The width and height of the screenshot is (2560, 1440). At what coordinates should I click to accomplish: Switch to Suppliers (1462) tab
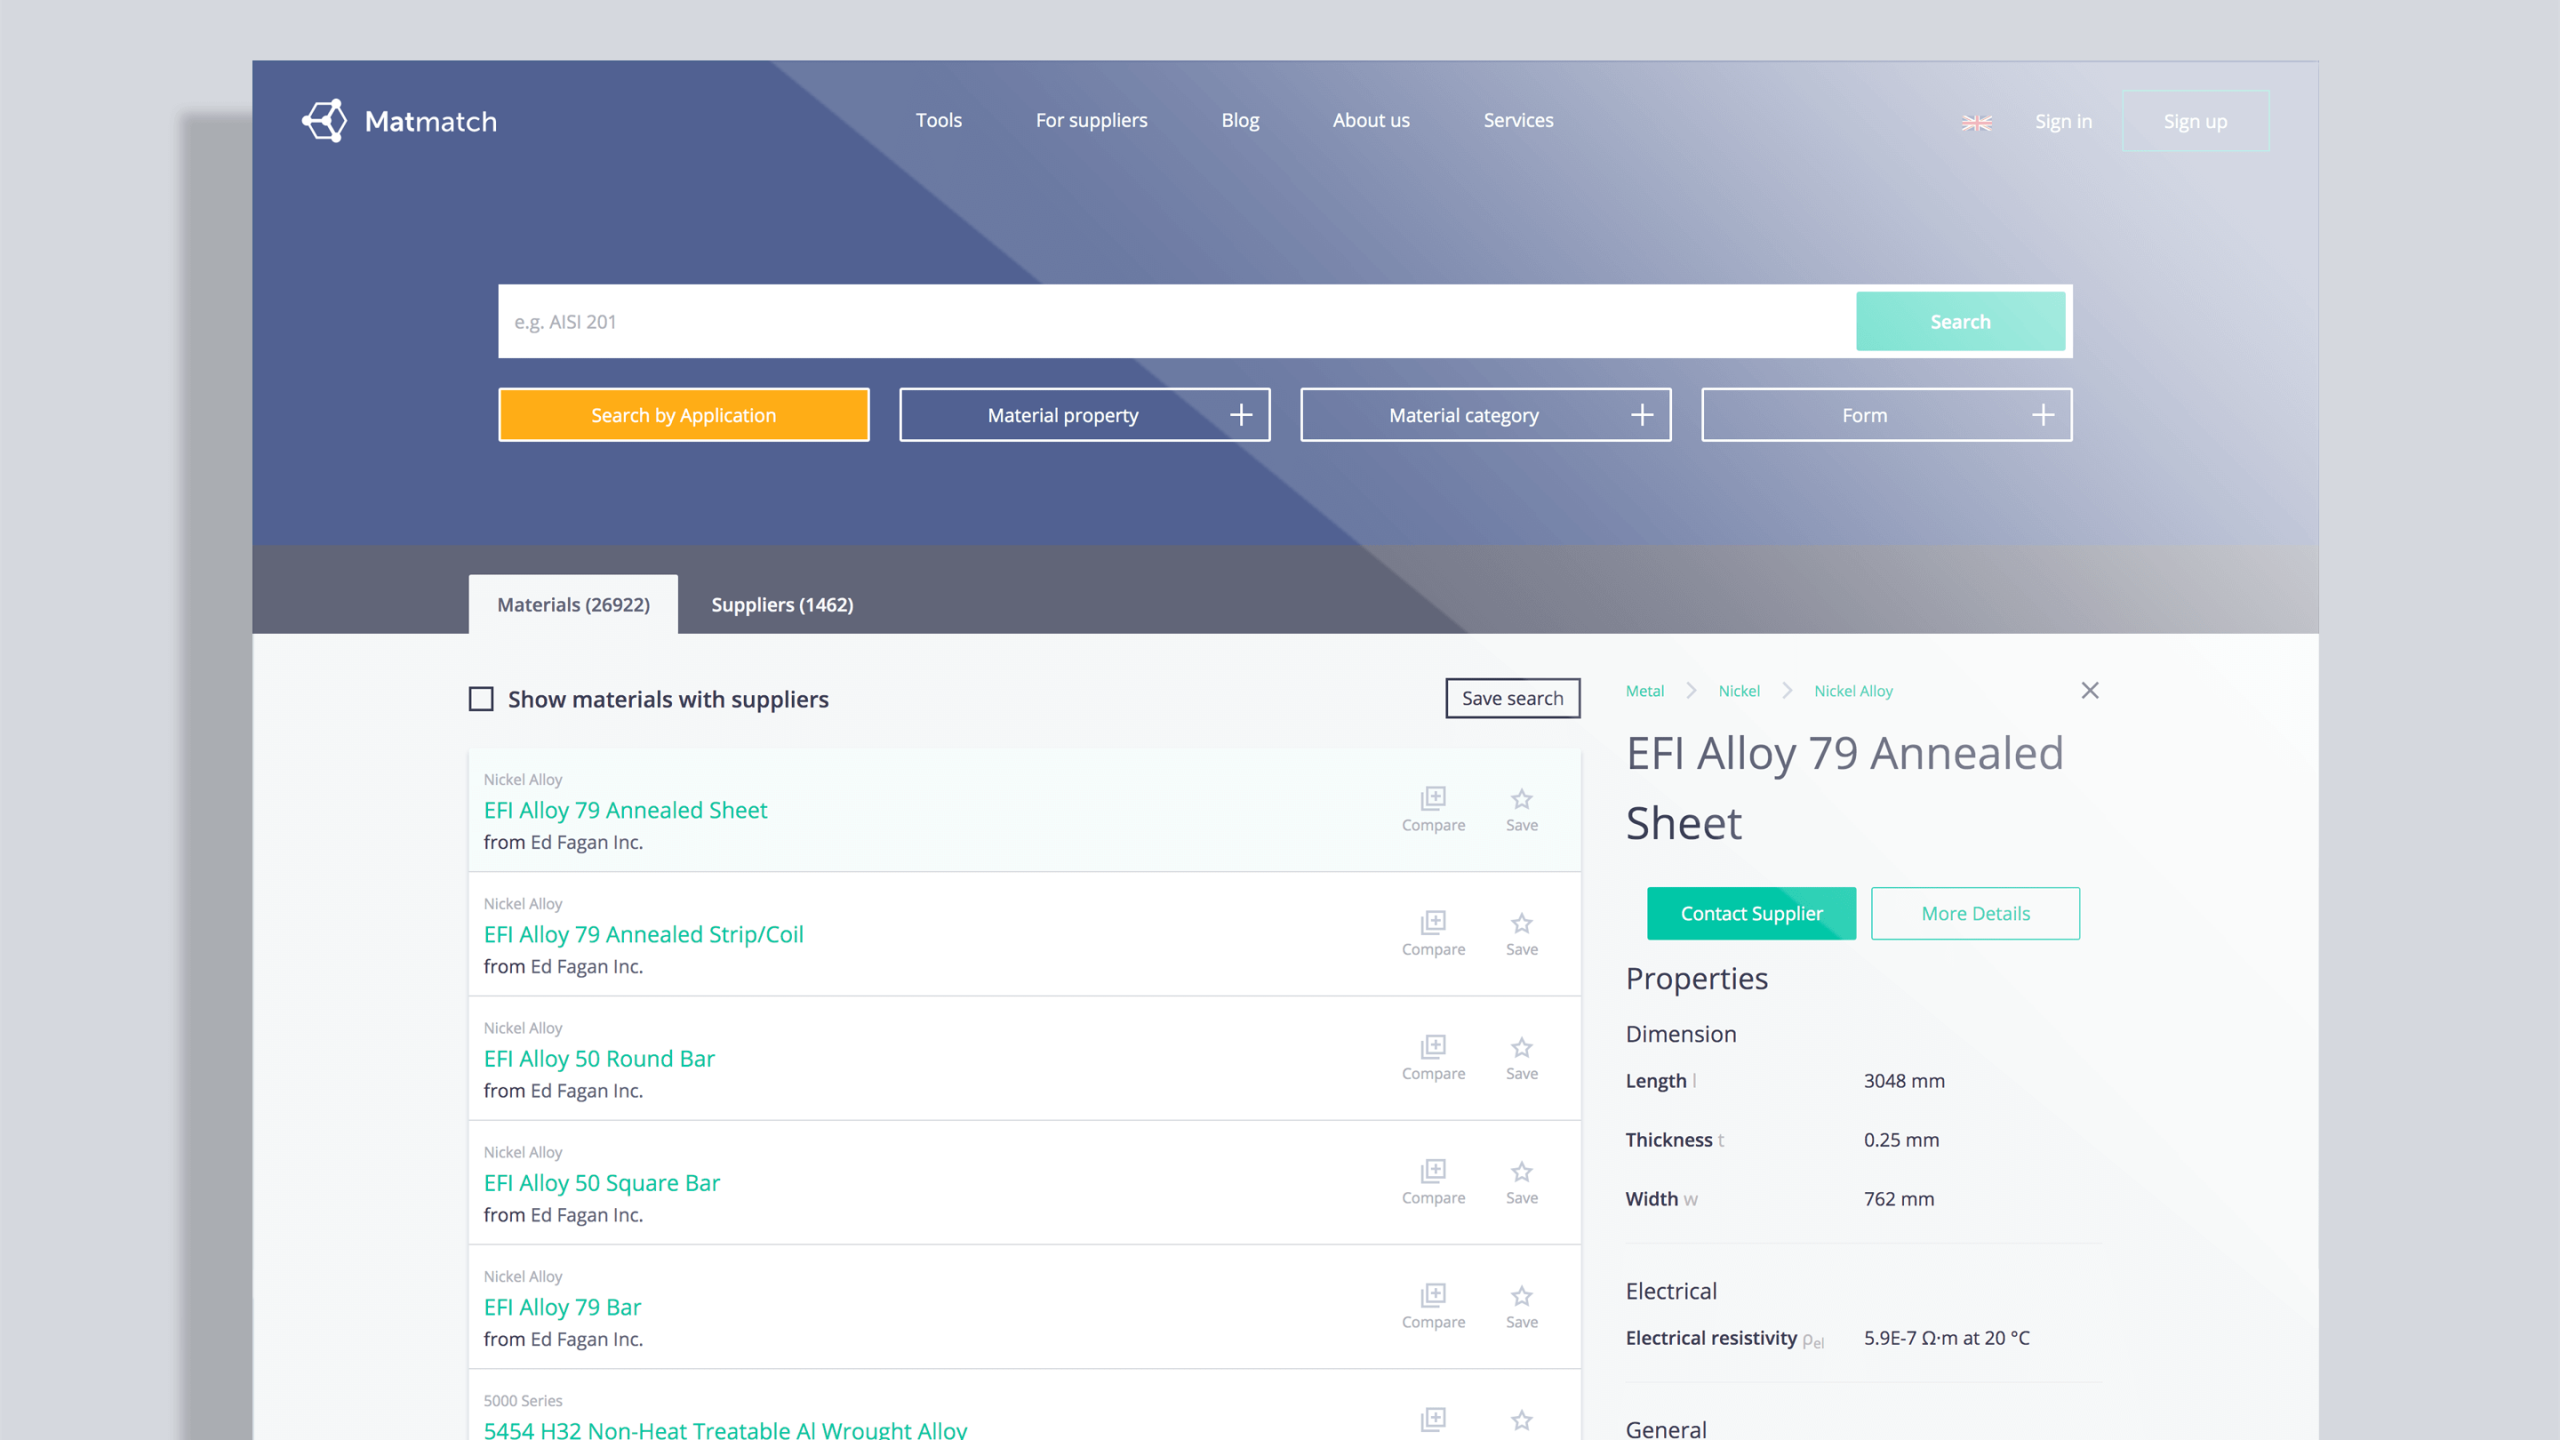click(782, 604)
